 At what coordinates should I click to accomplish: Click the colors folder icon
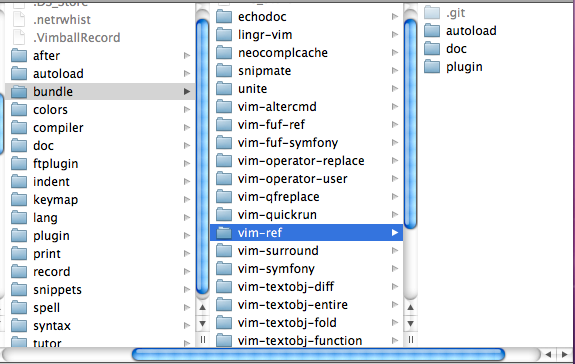[19, 109]
